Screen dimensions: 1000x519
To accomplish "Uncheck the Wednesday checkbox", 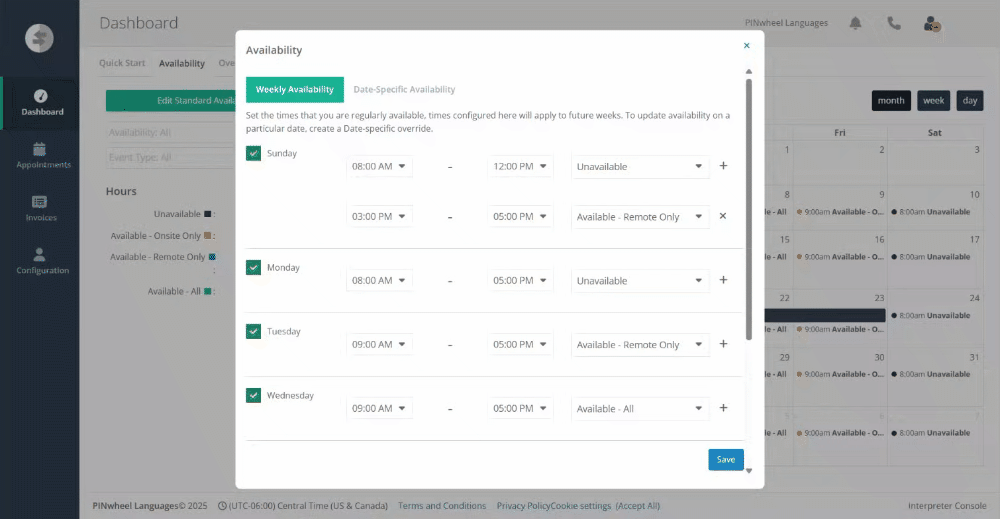I will pyautogui.click(x=253, y=395).
